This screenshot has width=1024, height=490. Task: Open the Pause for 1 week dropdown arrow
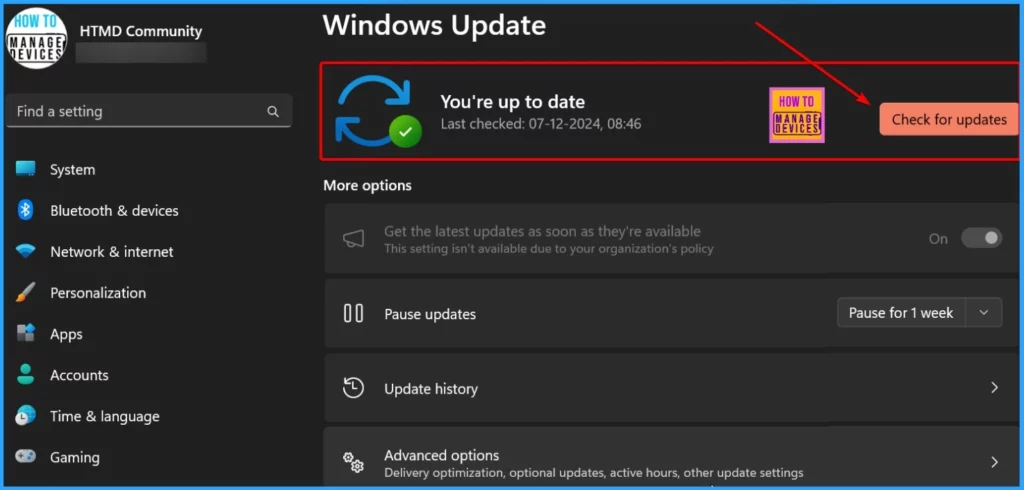click(x=984, y=313)
